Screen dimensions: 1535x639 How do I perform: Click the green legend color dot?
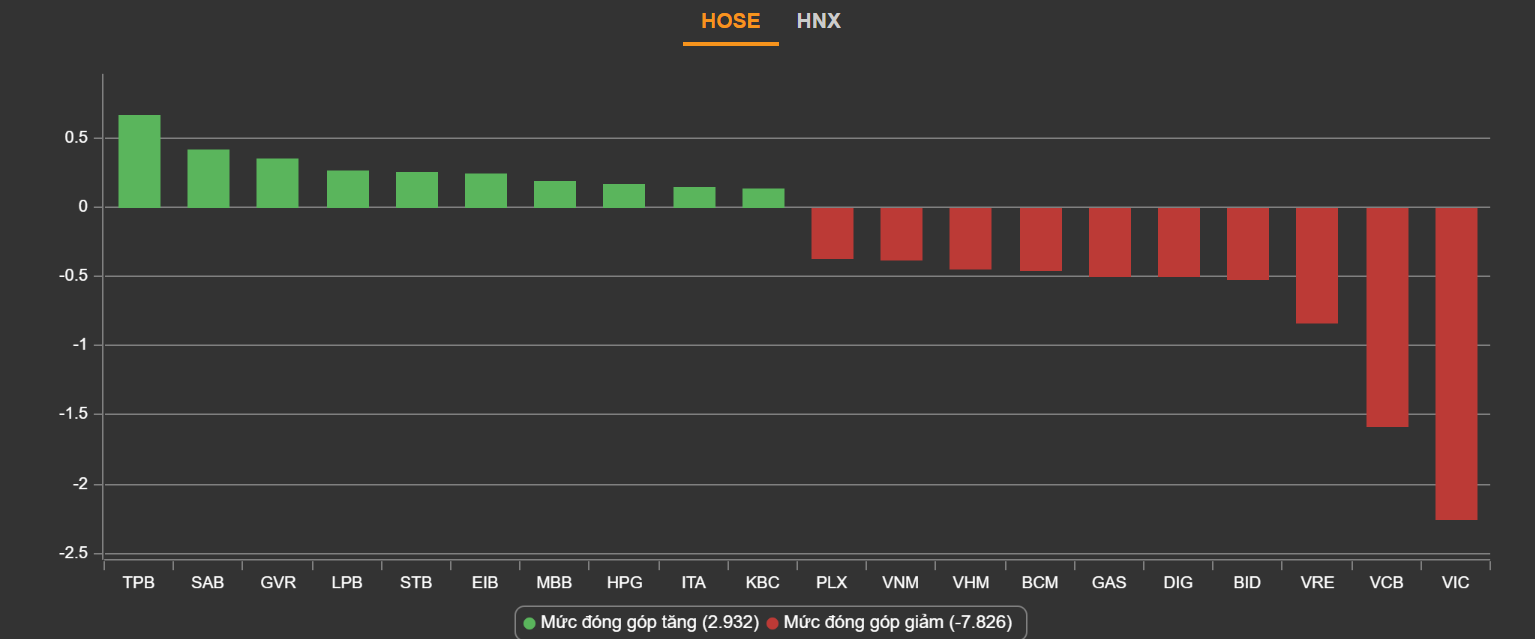[x=530, y=623]
